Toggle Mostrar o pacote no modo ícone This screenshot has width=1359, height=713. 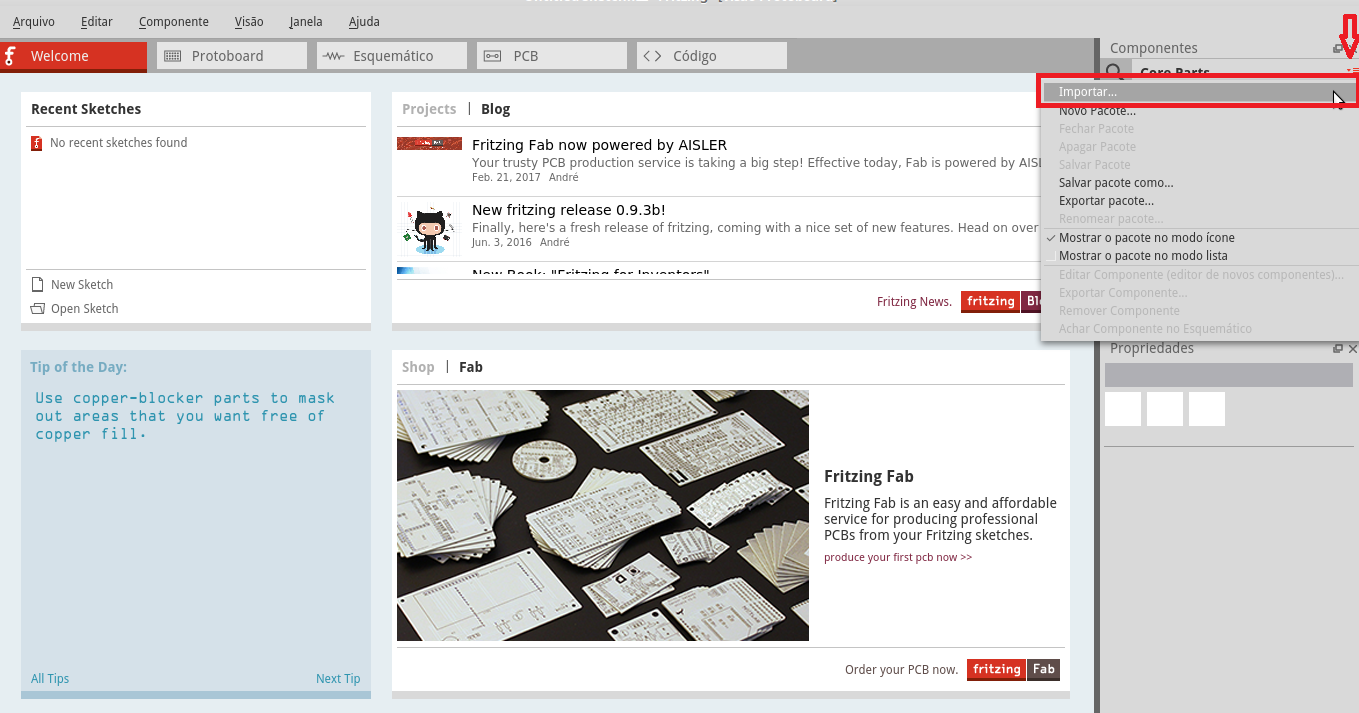coord(1198,238)
